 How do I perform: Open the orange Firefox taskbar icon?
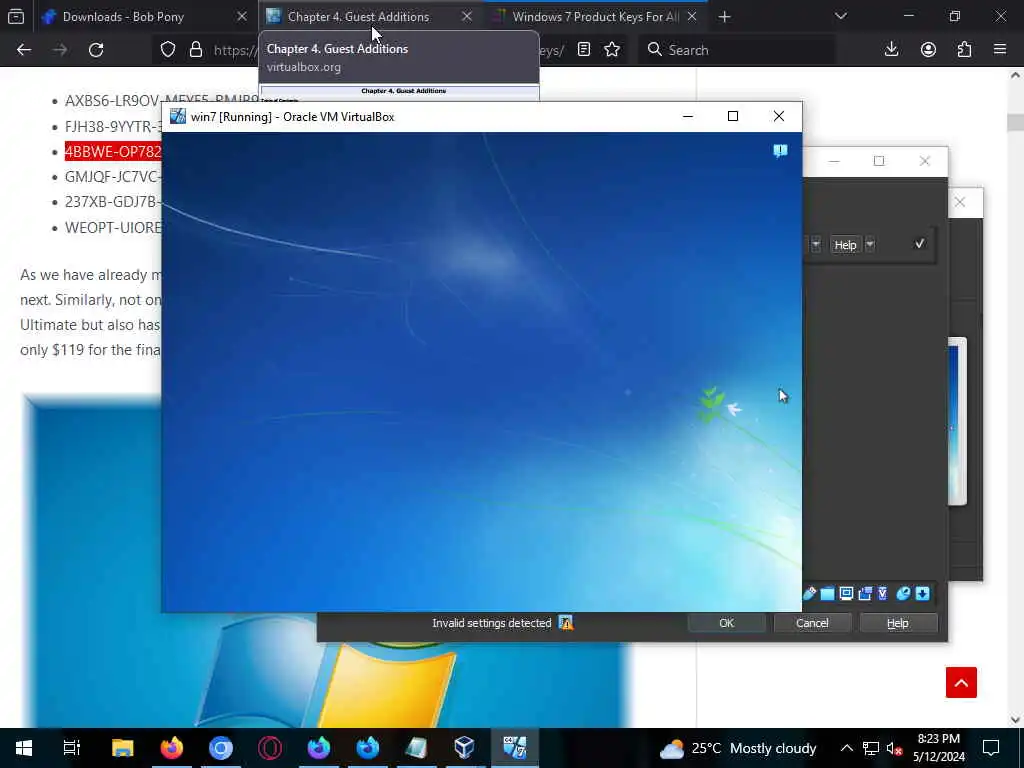172,748
